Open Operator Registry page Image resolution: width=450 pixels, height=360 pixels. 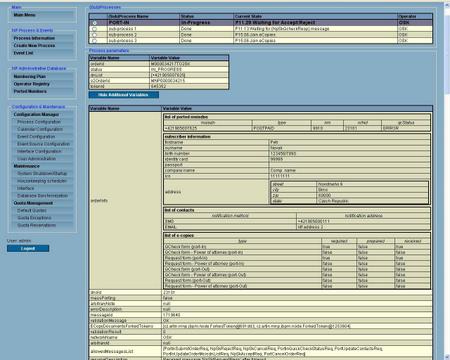[41, 84]
